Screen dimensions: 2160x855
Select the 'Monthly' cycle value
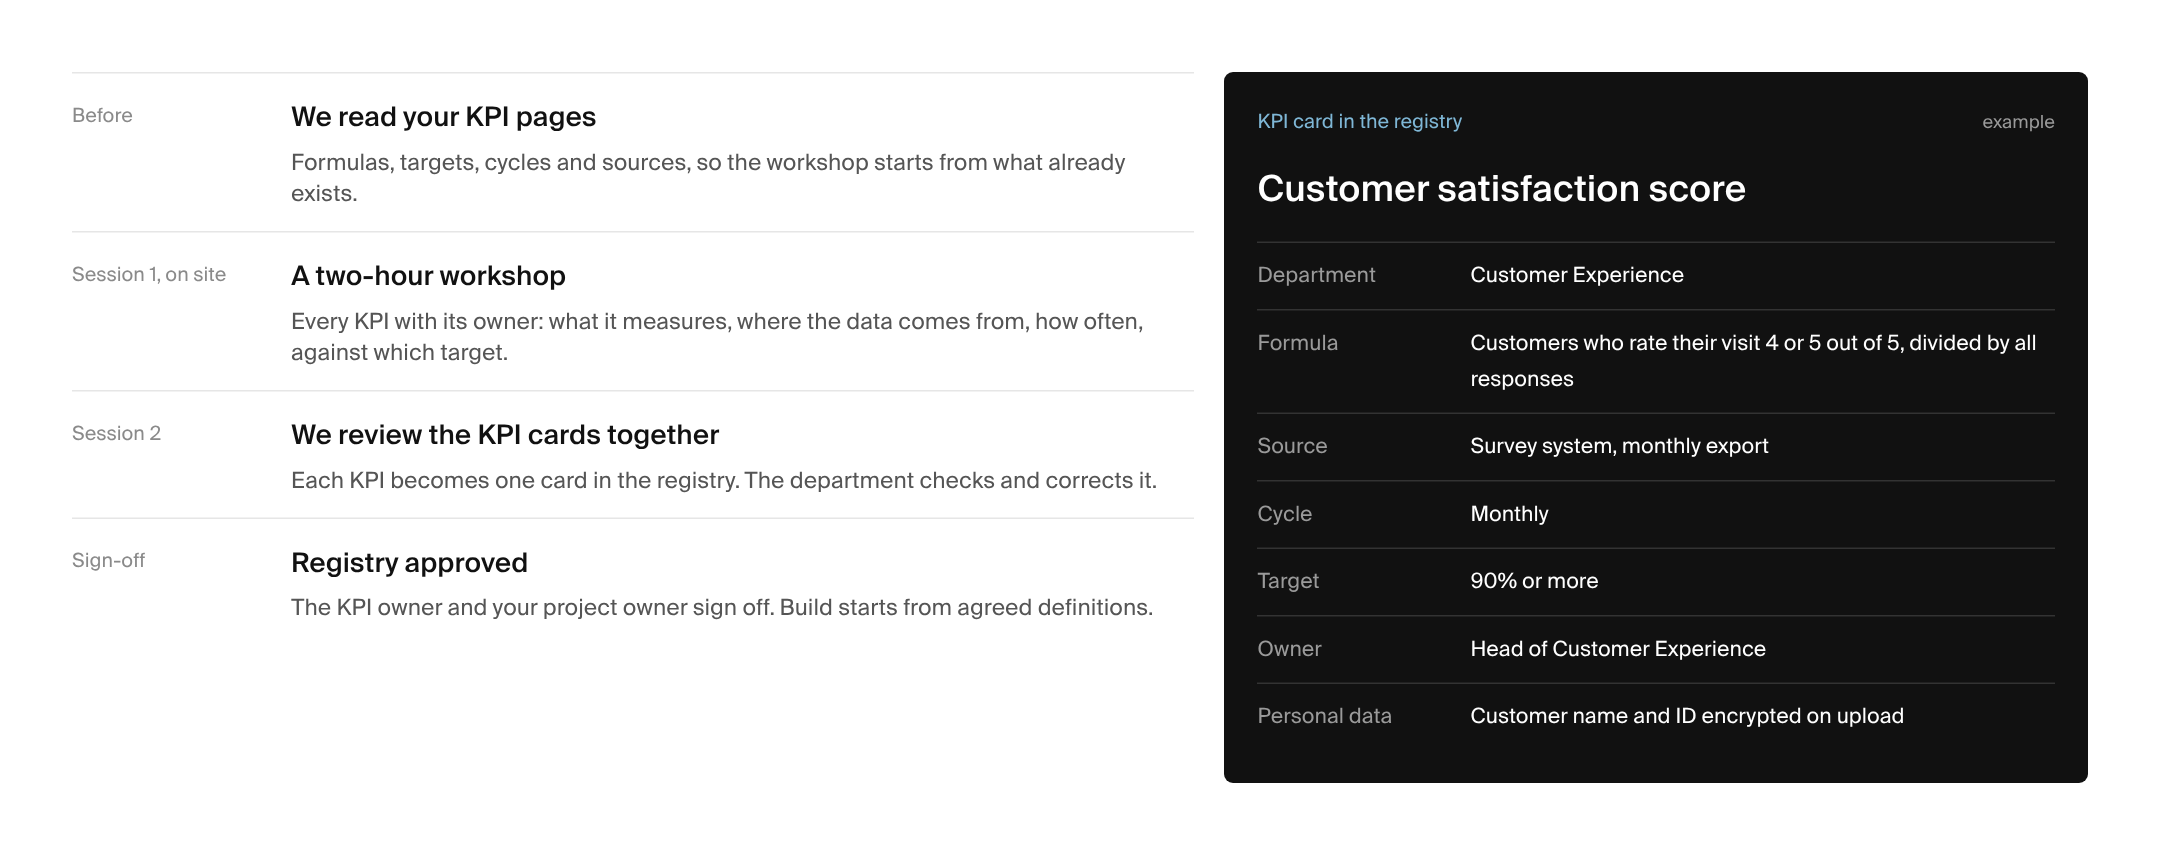point(1509,514)
